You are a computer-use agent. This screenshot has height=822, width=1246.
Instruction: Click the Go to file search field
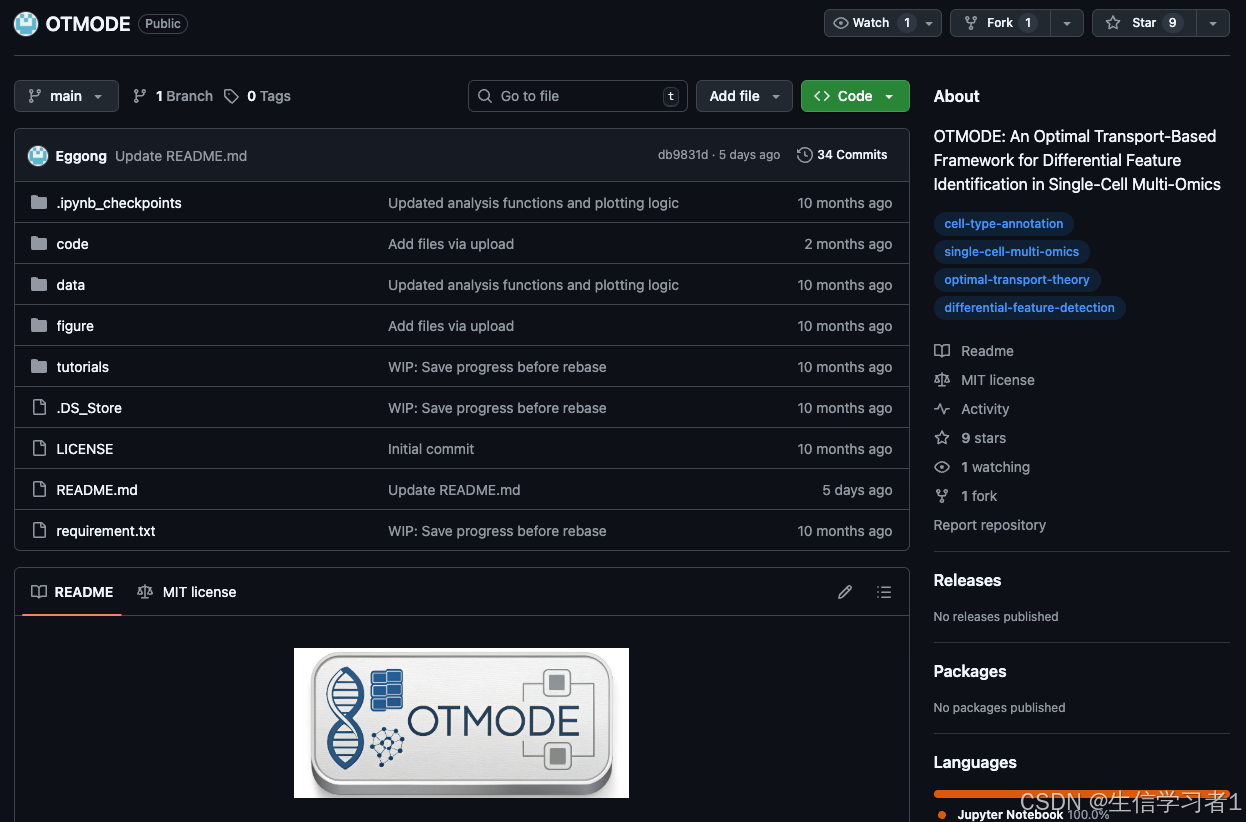pyautogui.click(x=578, y=96)
